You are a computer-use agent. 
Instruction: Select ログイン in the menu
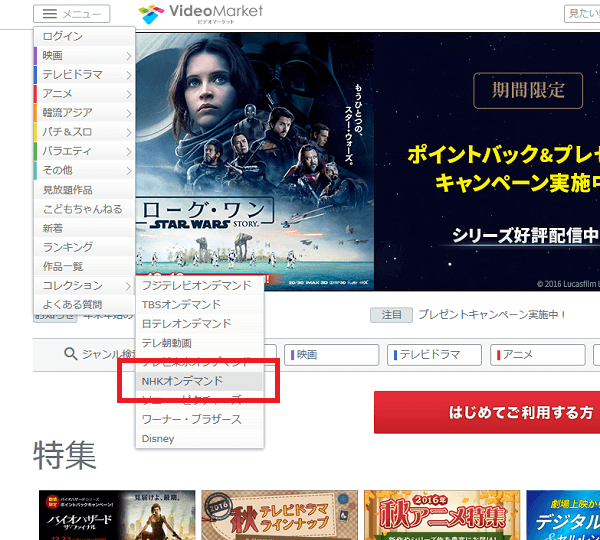[x=85, y=36]
